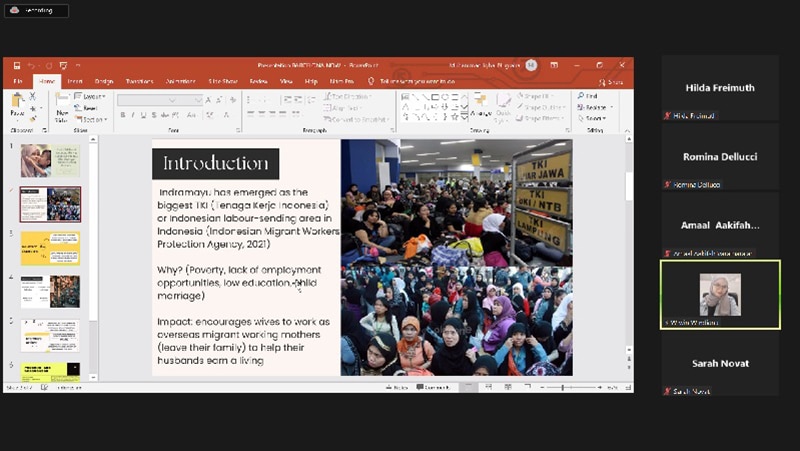Open the Insert ribbon tab
The width and height of the screenshot is (800, 451).
point(74,81)
